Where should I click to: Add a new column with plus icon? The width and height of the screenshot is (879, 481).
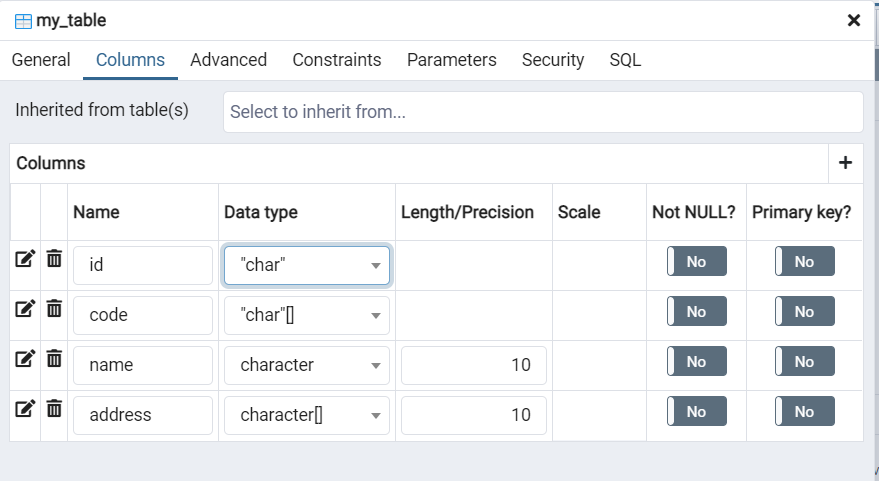(845, 163)
